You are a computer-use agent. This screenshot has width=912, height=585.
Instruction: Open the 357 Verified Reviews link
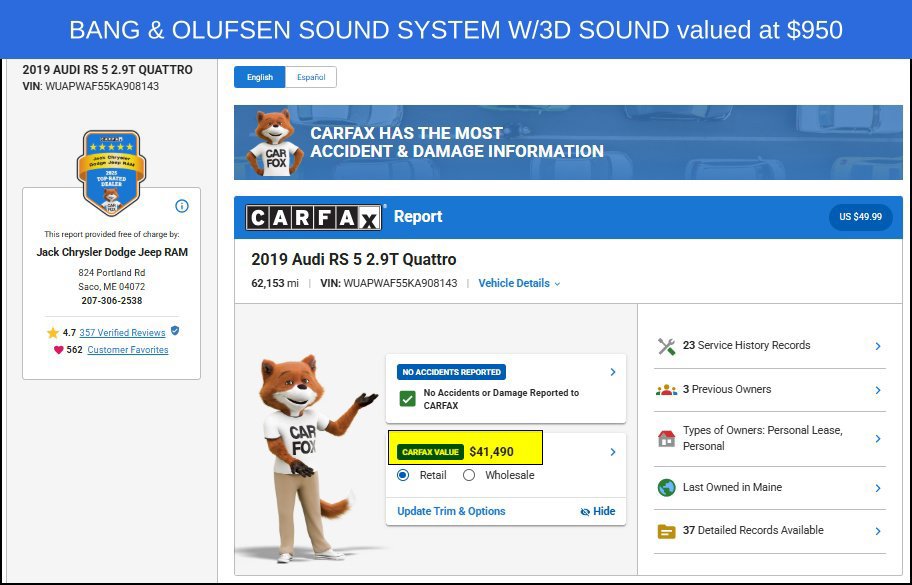coord(122,333)
